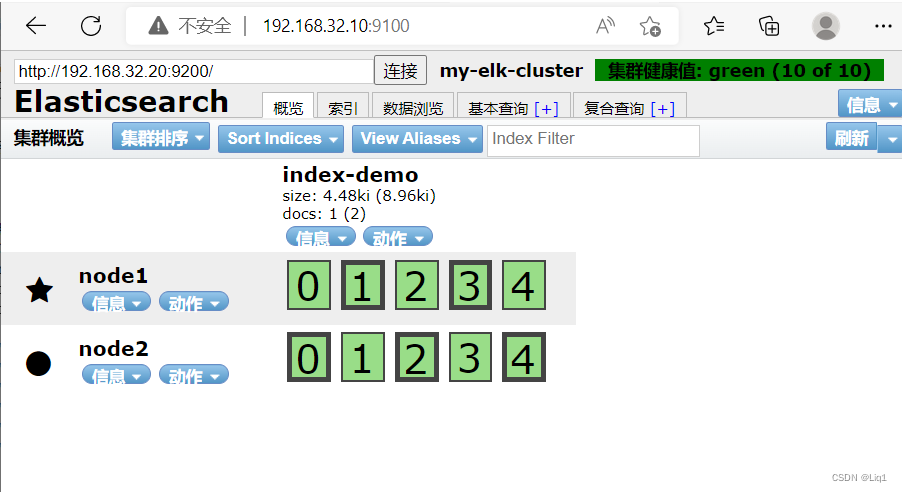Select shard 1 on node1

click(x=362, y=285)
